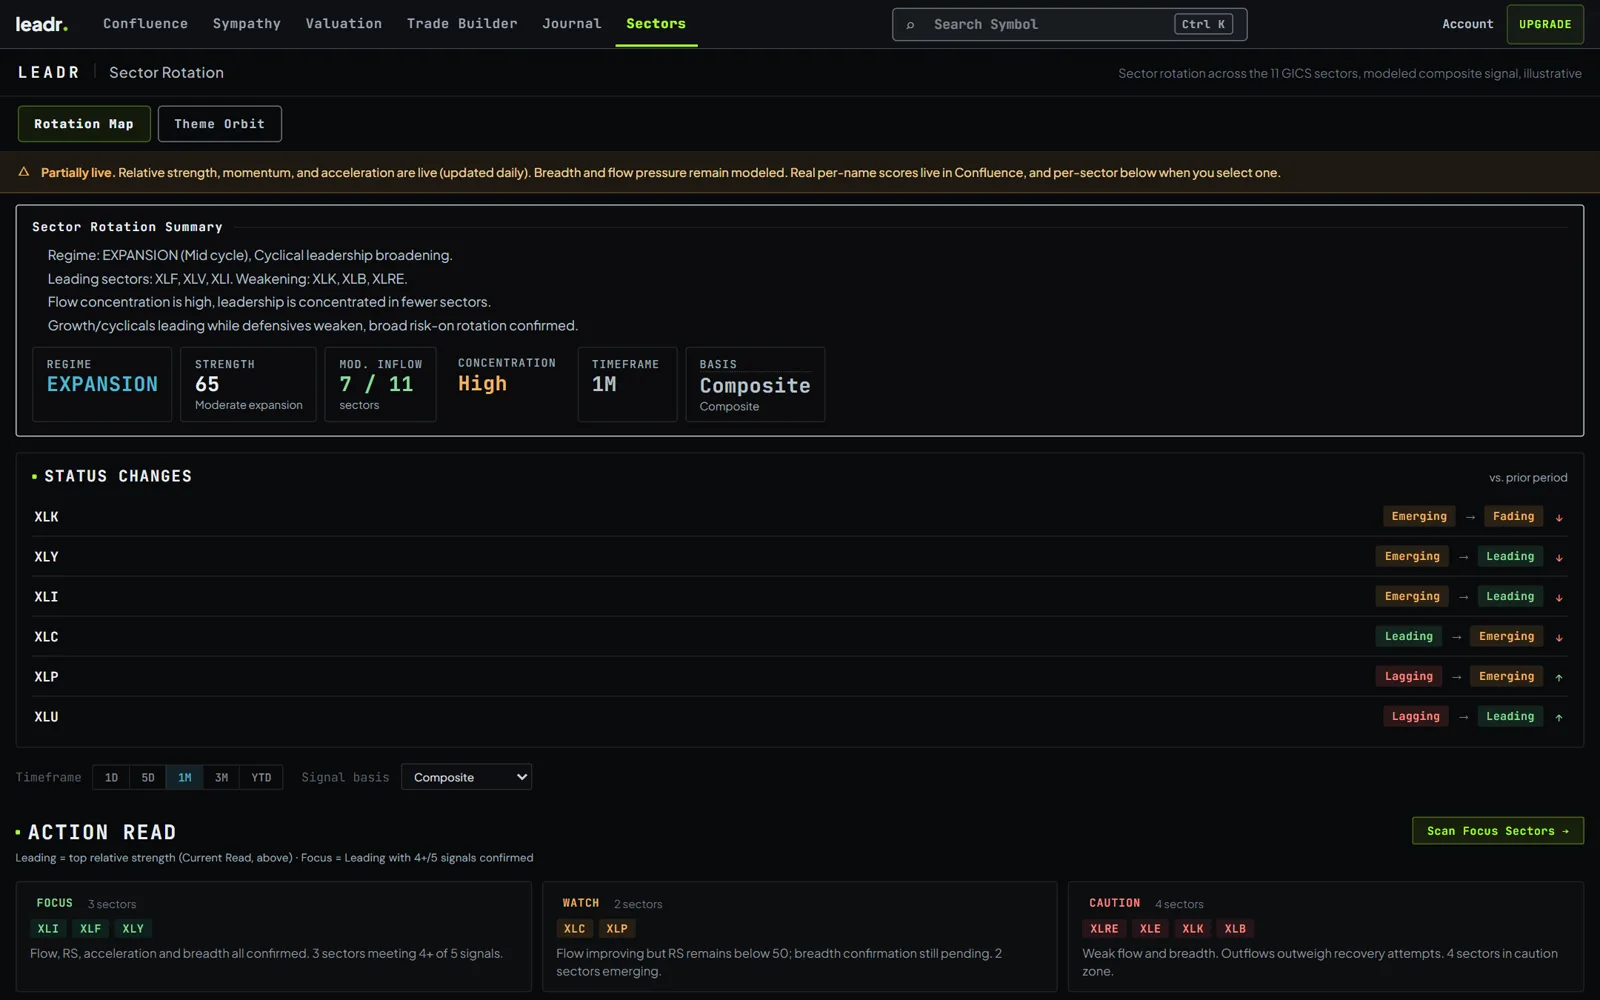
Task: Click the up arrow in the XLU row
Action: click(1559, 717)
